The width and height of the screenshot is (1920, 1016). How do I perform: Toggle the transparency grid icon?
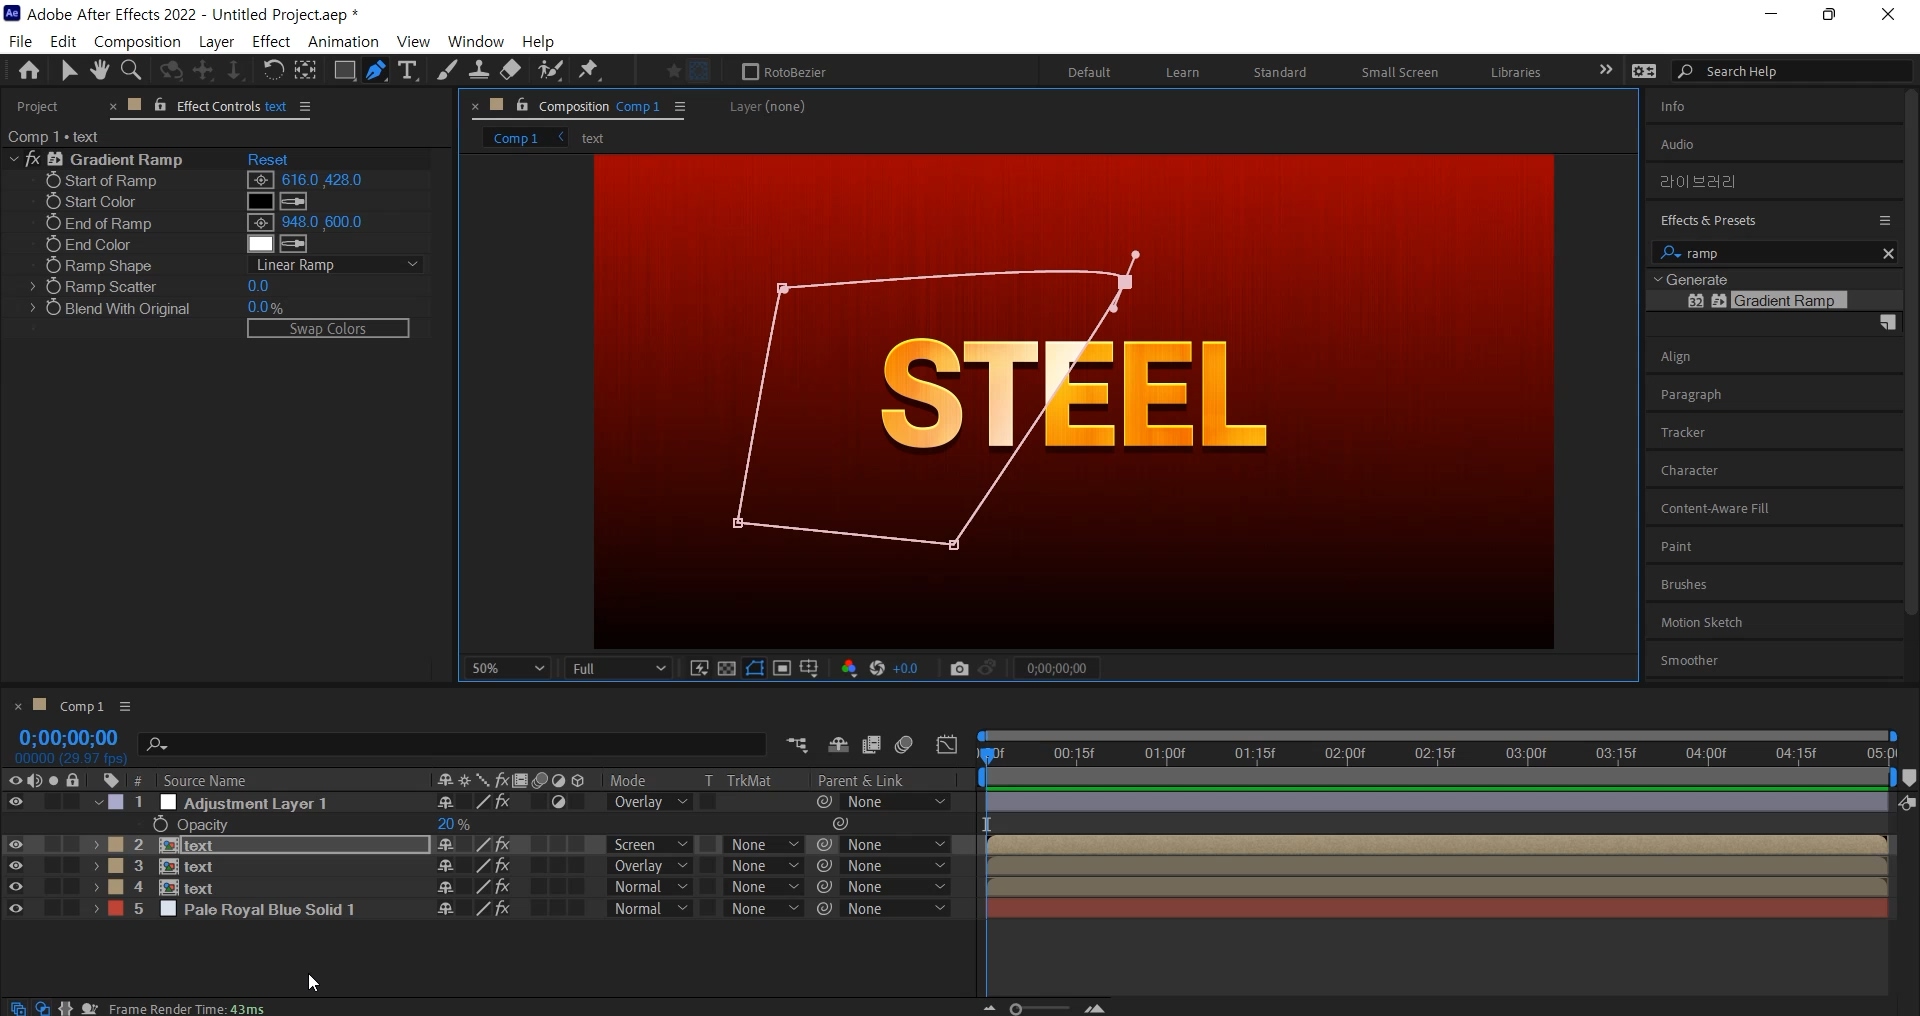pyautogui.click(x=727, y=669)
